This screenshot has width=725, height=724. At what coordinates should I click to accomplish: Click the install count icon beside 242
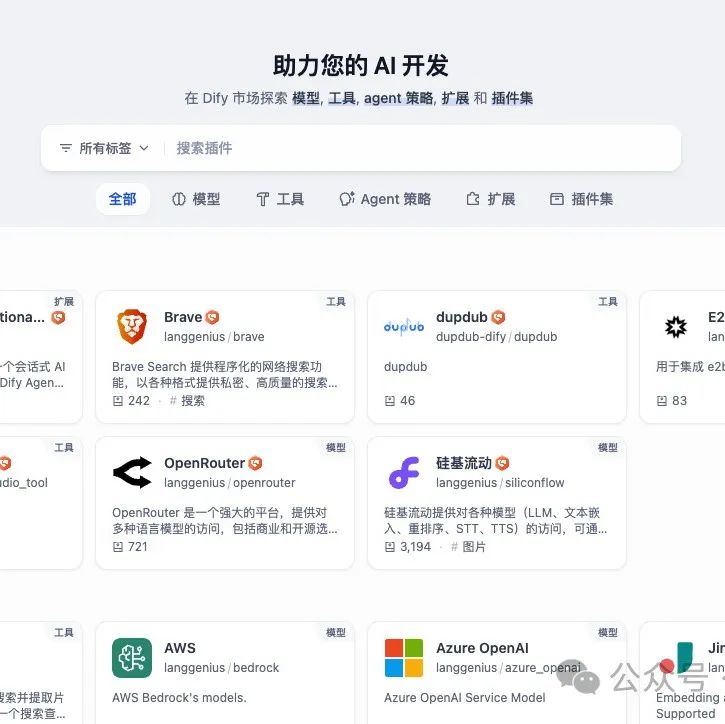tap(118, 401)
